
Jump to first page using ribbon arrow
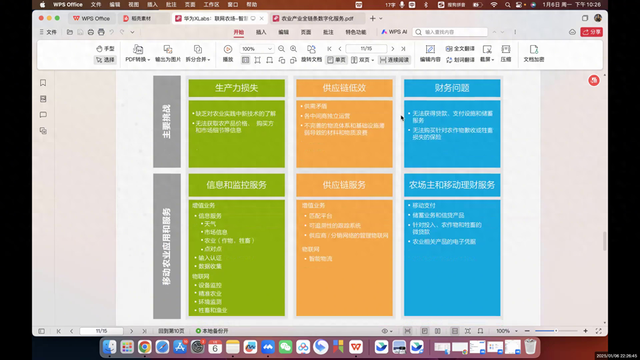point(329,49)
